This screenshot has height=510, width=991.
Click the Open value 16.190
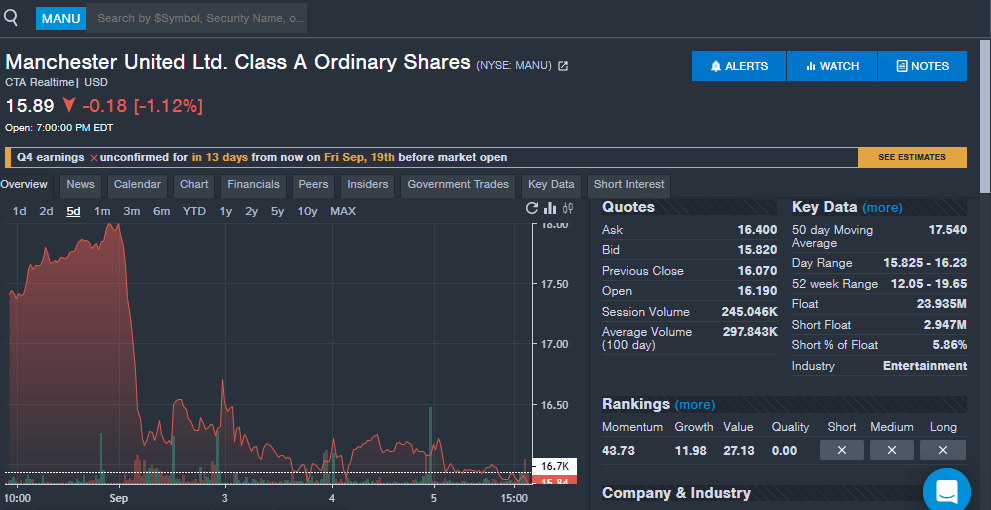[757, 291]
